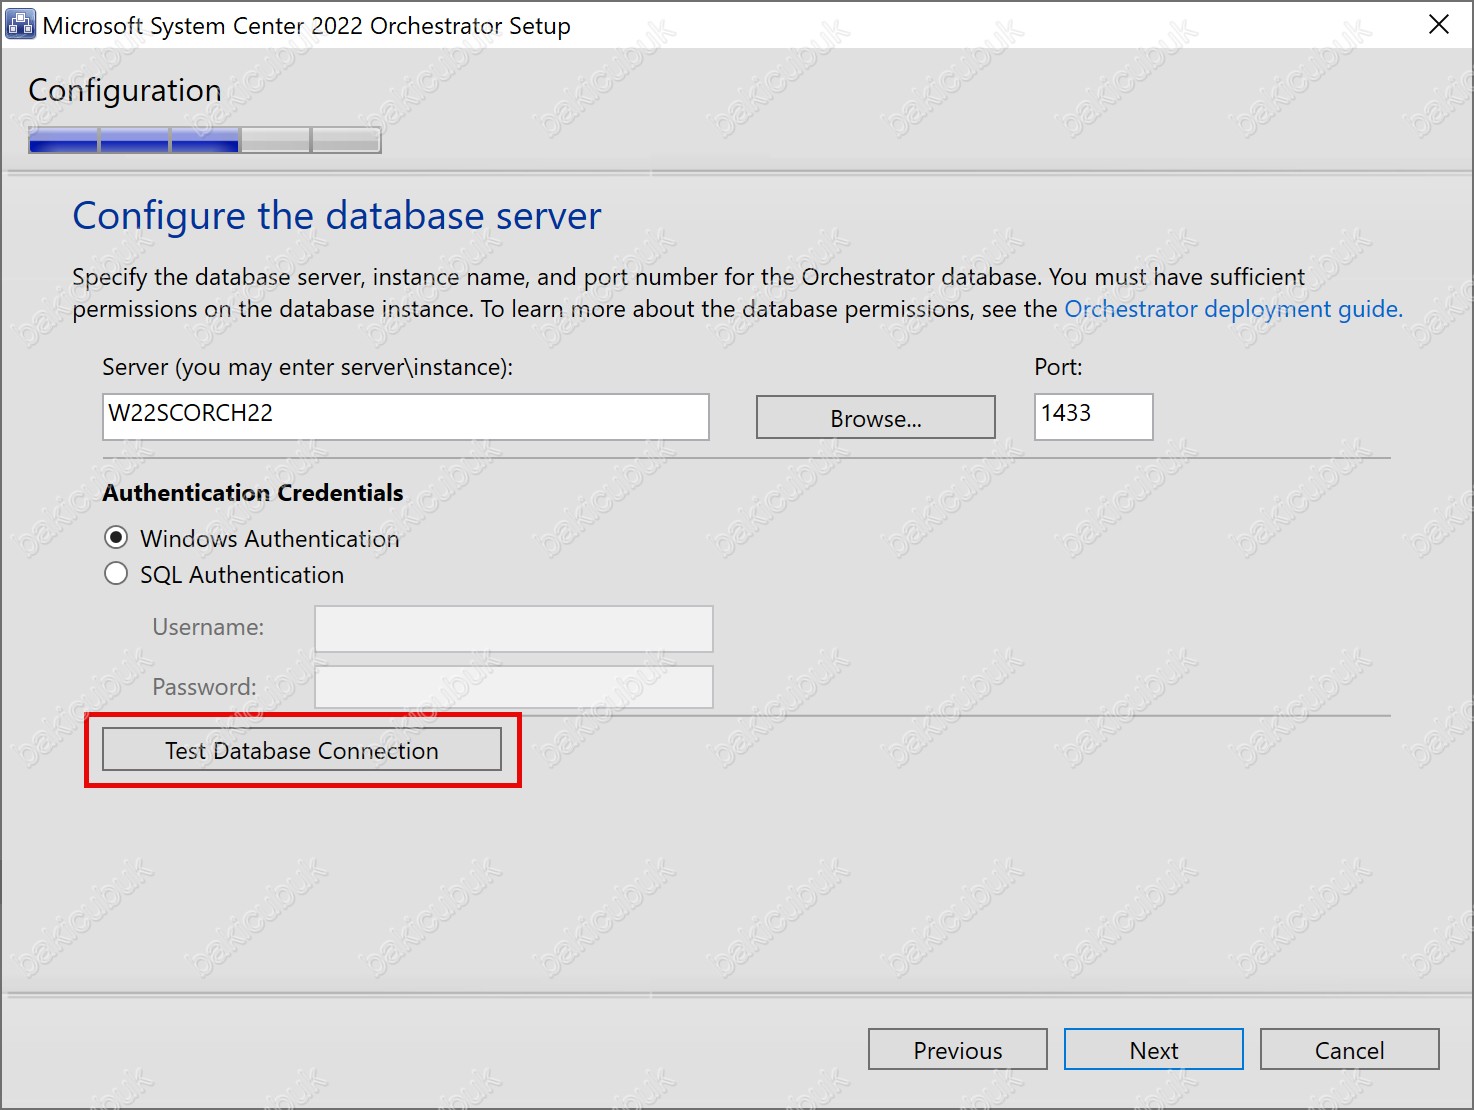Select SQL Authentication radio button
The image size is (1474, 1110).
pos(116,574)
